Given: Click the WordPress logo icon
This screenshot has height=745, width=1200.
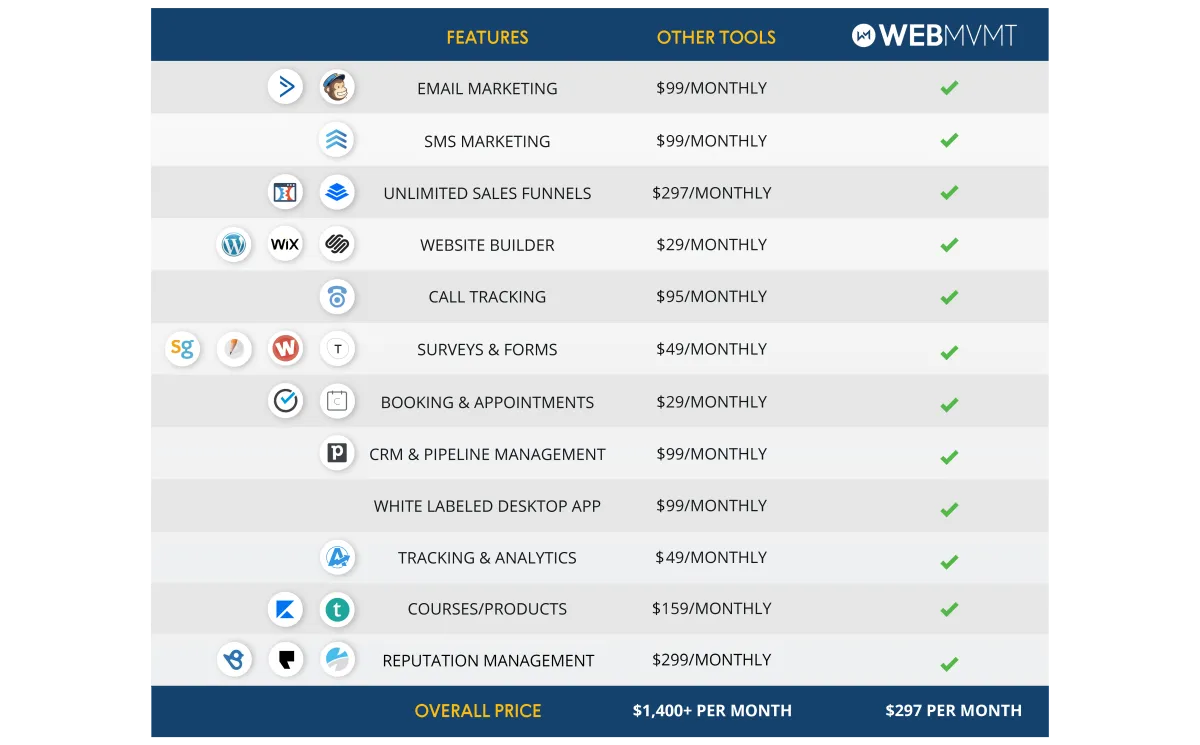Looking at the screenshot, I should point(234,245).
